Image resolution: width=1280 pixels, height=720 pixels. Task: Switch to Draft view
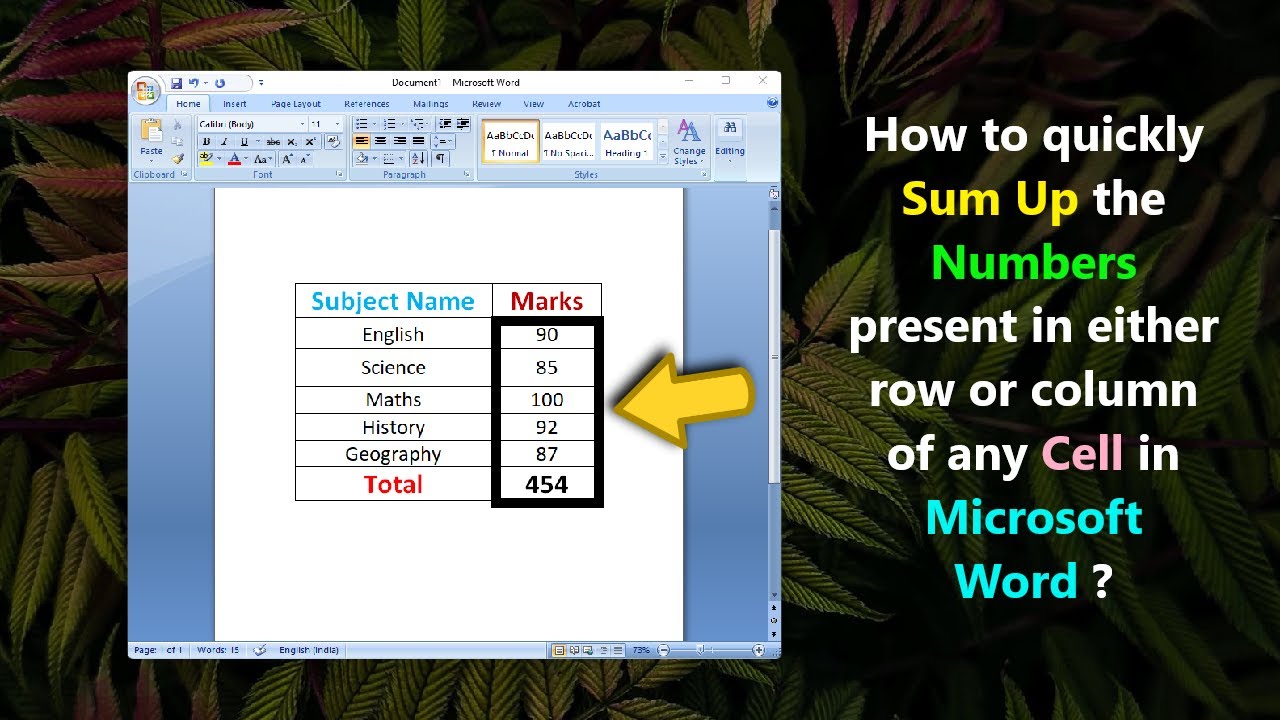tap(618, 650)
